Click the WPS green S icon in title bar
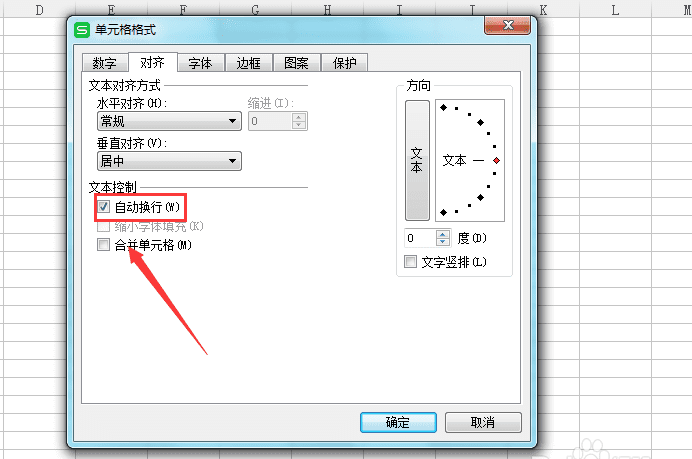 coord(82,30)
